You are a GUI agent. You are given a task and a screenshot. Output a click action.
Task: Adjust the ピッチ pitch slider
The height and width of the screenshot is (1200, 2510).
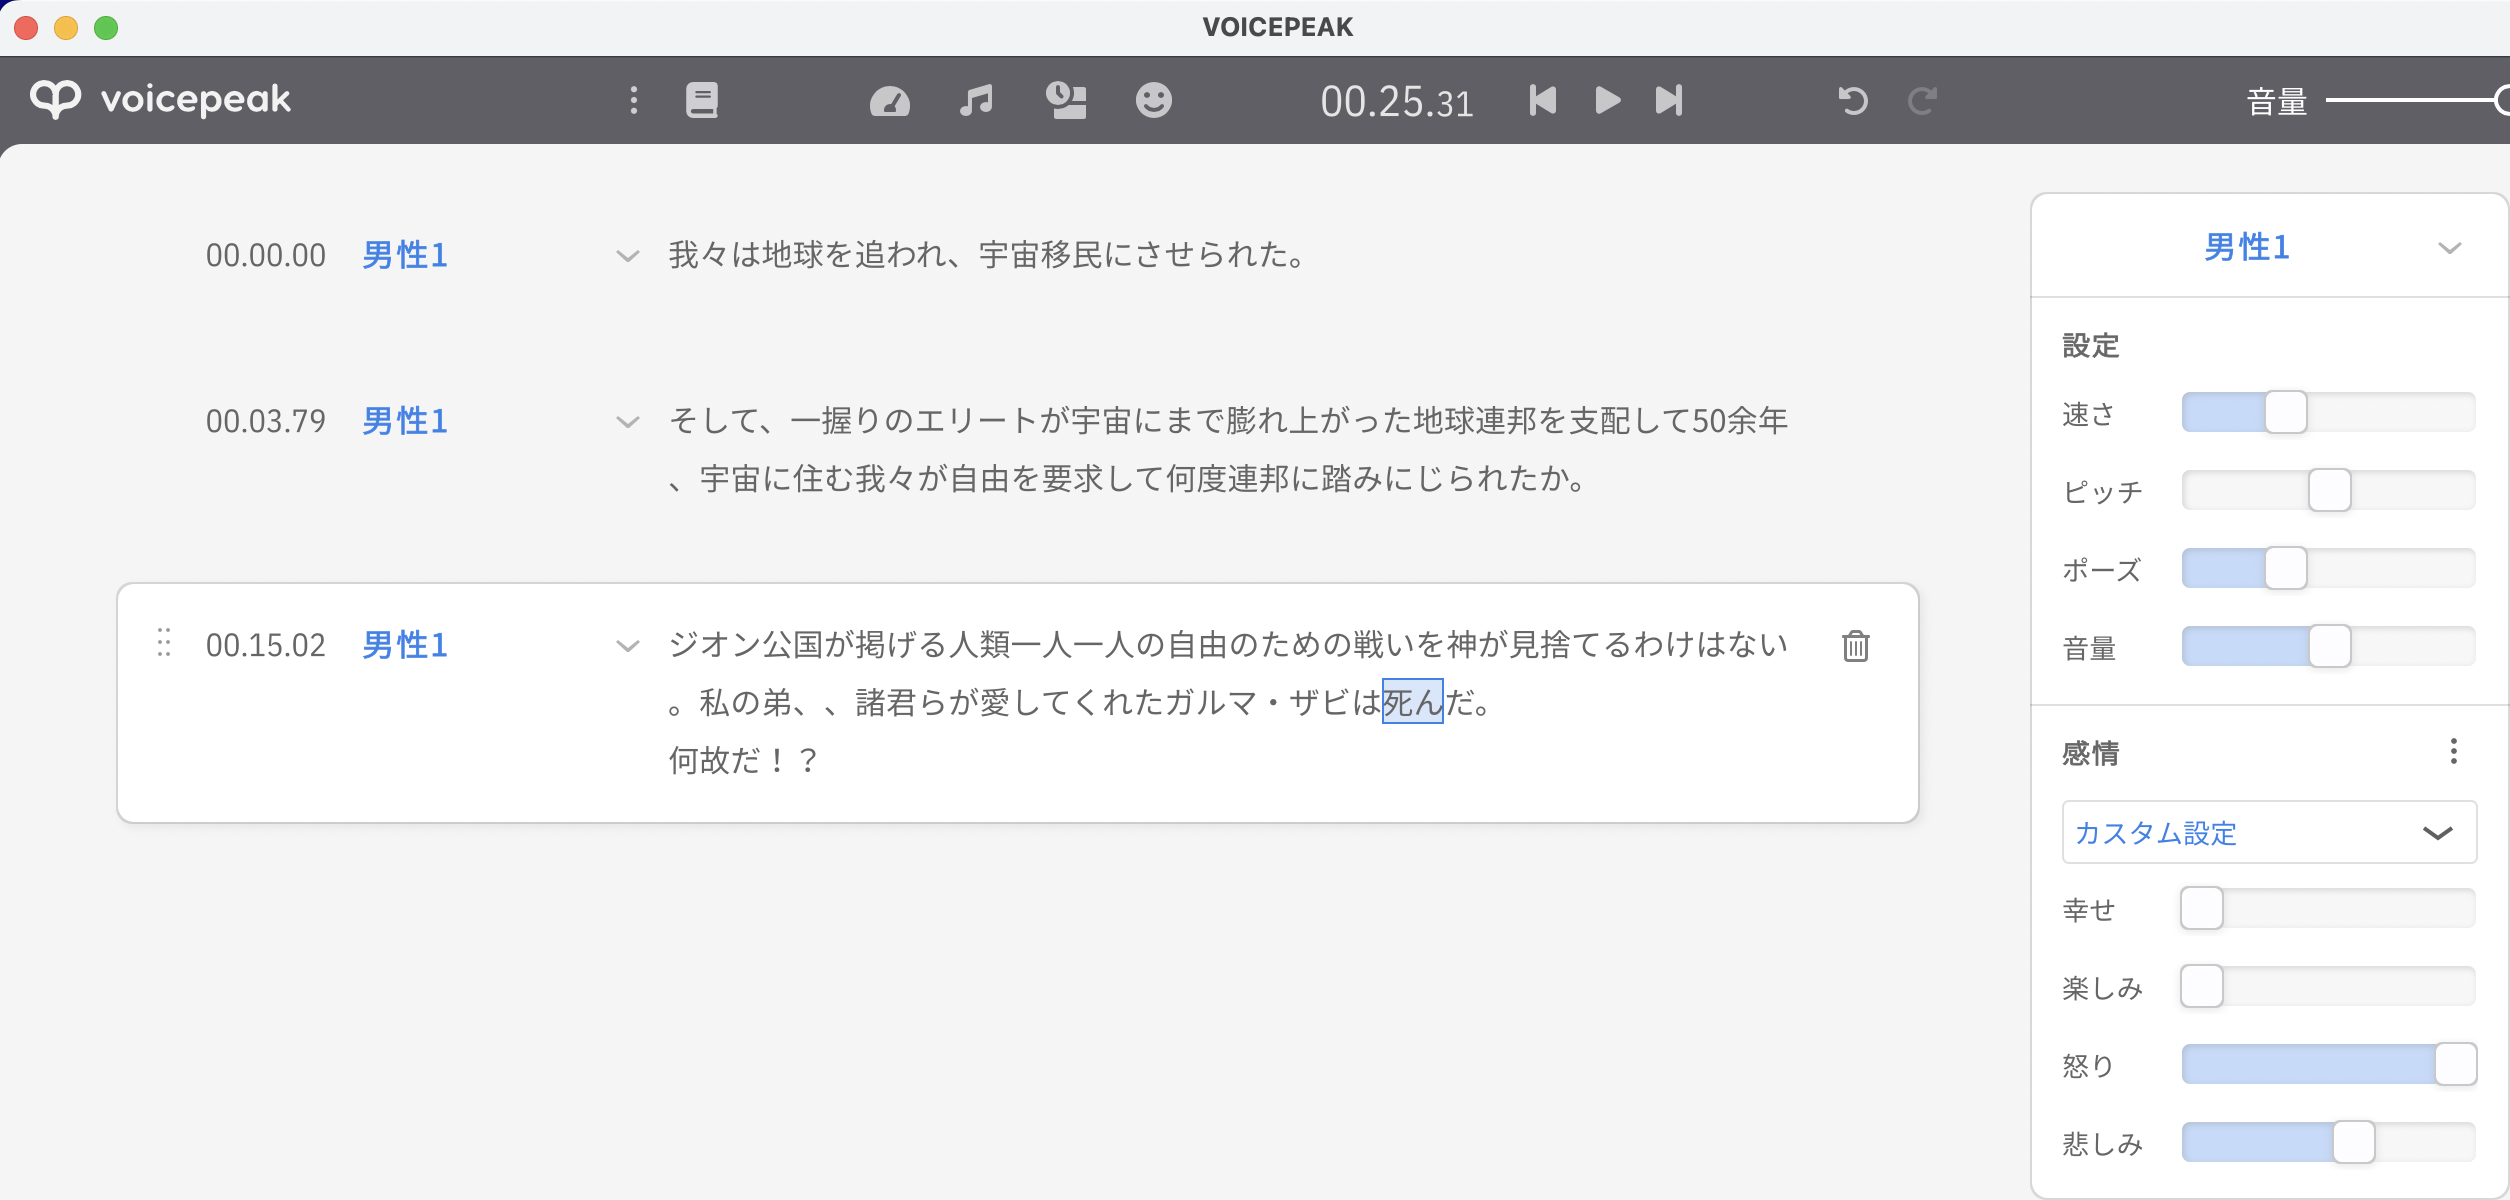tap(2328, 490)
